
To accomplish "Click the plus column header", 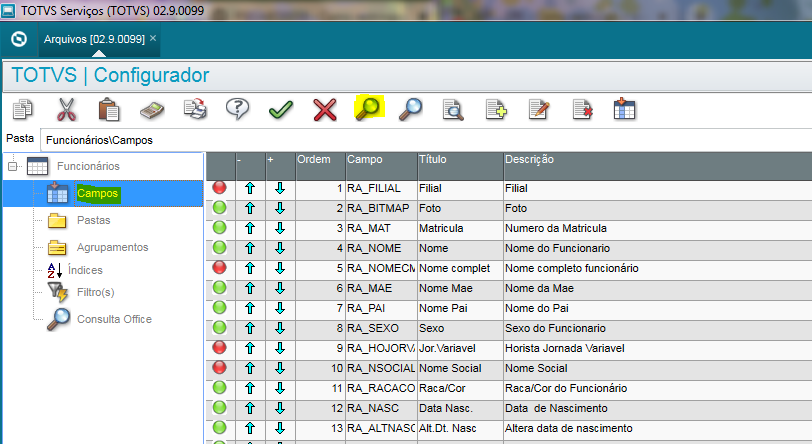I will point(280,166).
